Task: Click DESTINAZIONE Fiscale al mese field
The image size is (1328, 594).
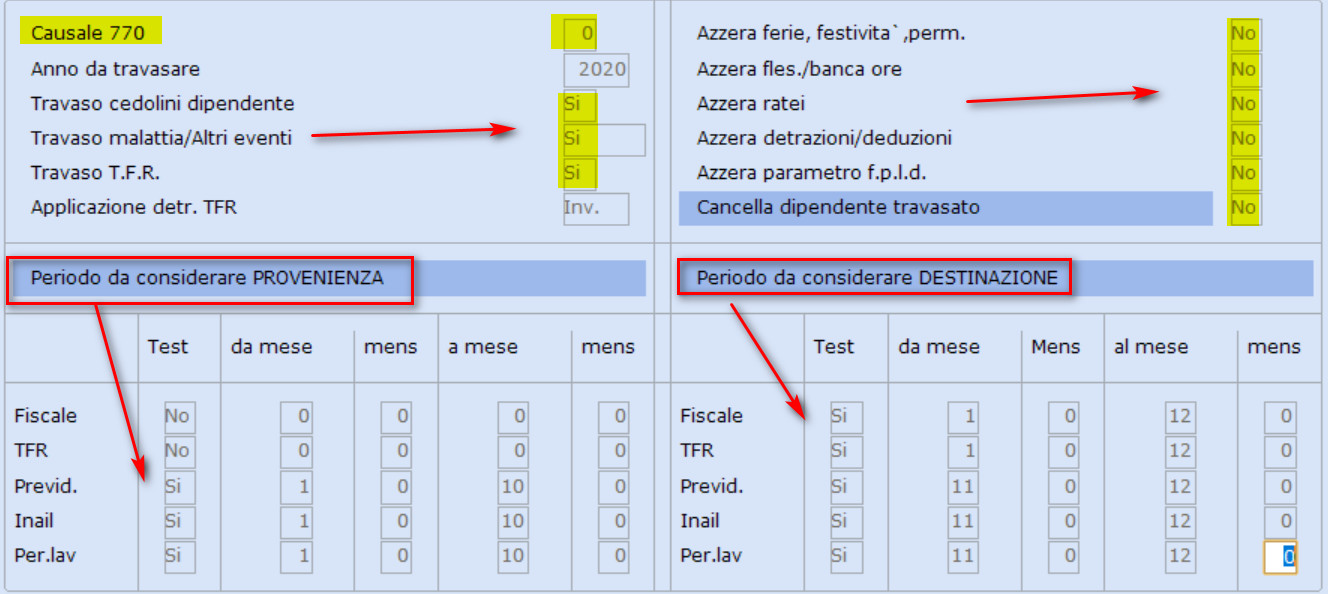Action: tap(1180, 417)
